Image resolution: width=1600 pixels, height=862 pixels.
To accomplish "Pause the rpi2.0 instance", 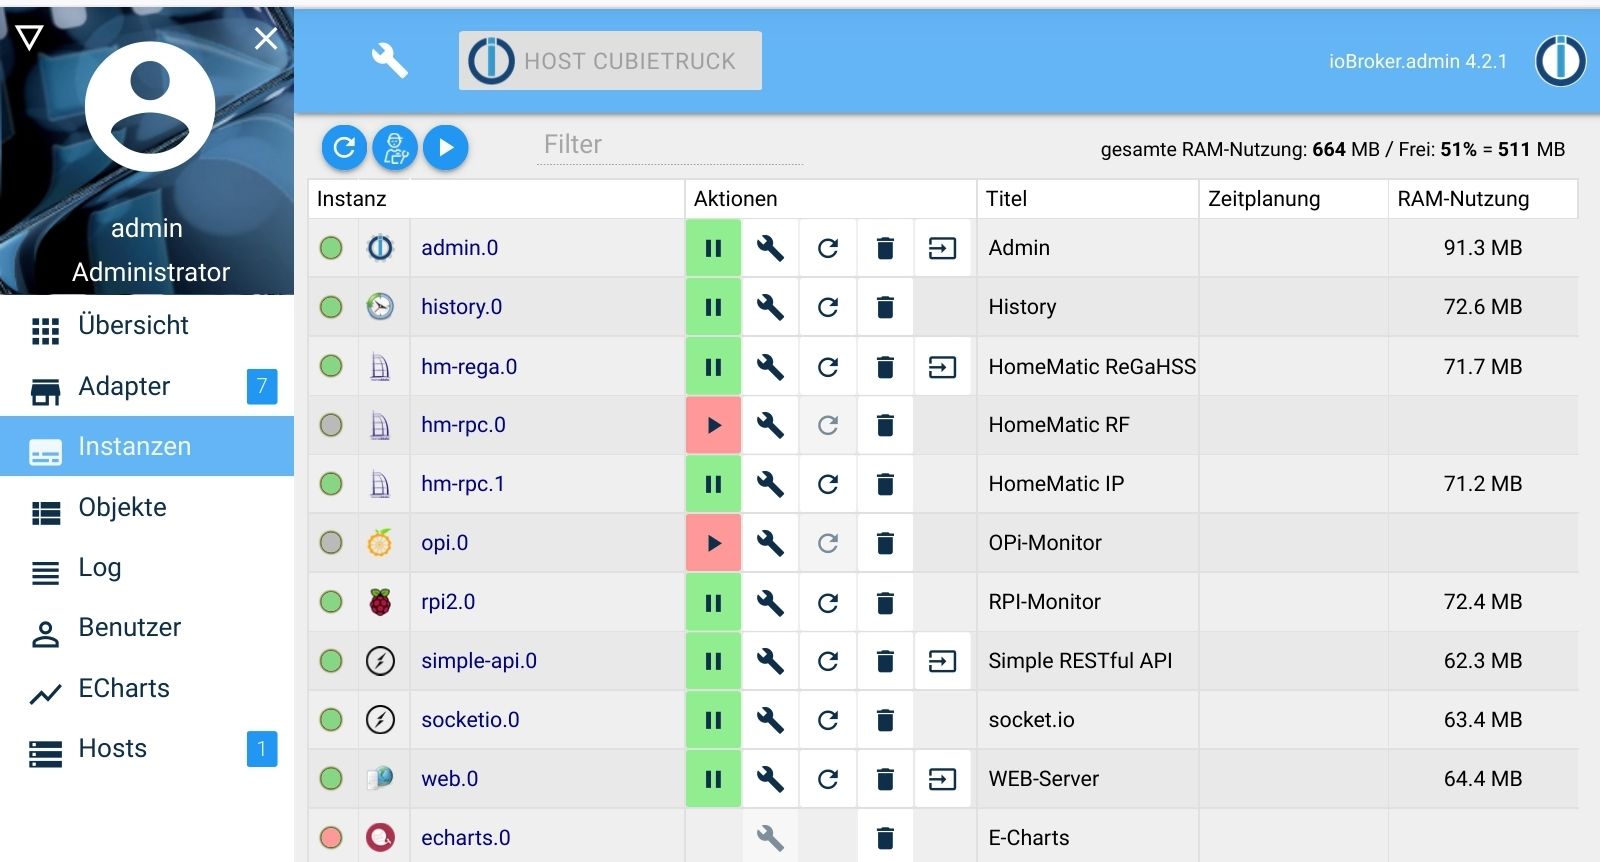I will pyautogui.click(x=713, y=603).
